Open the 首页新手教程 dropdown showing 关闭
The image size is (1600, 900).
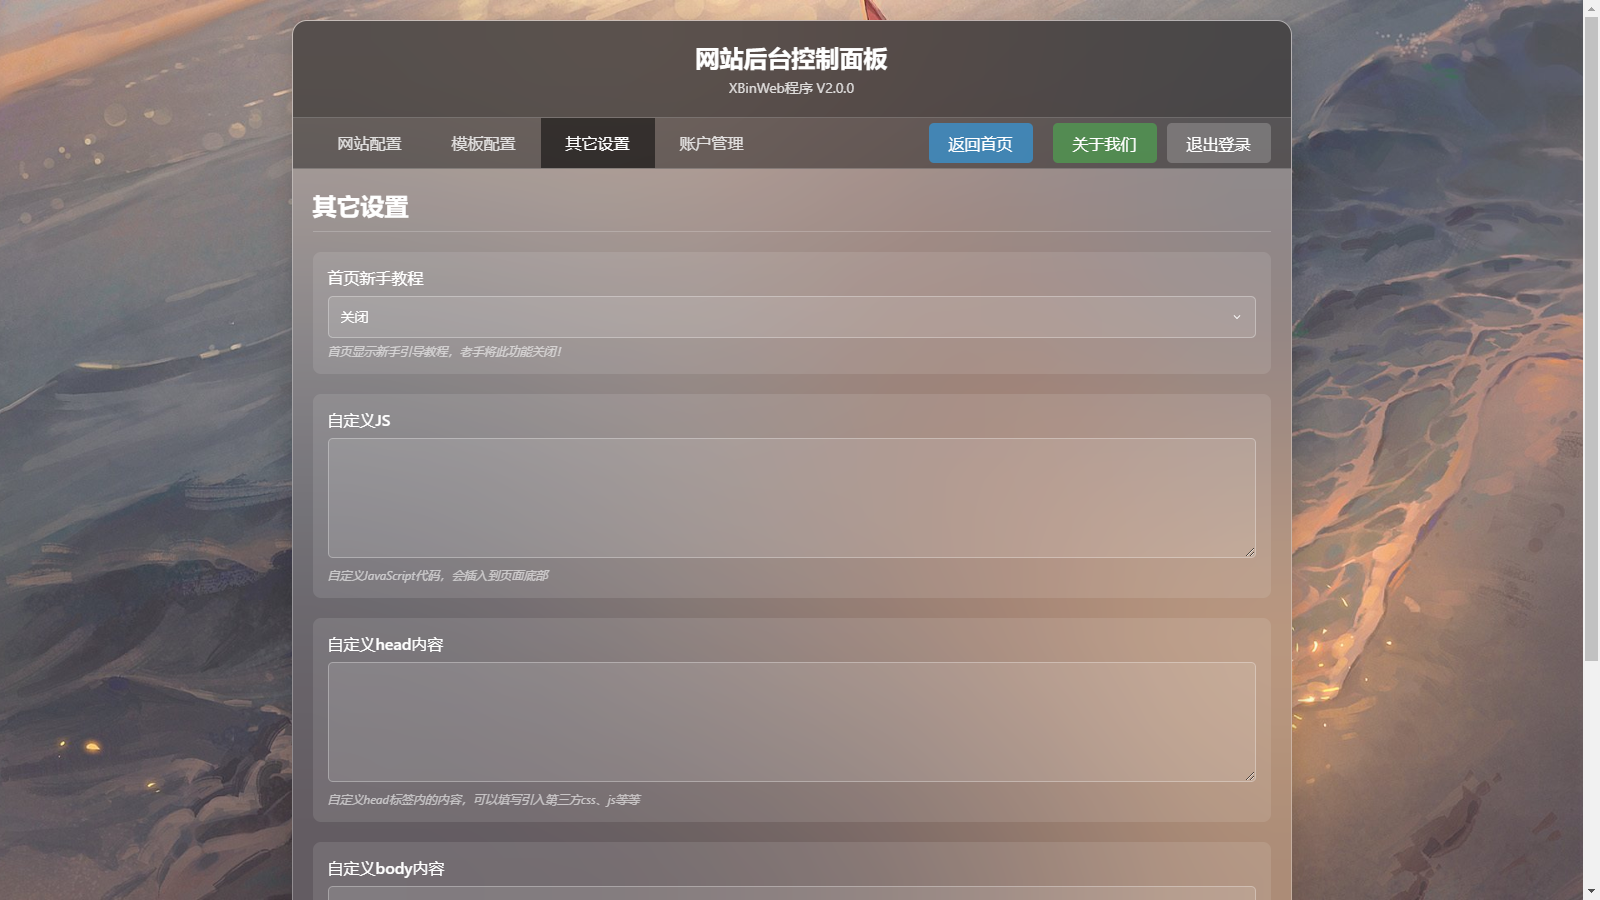(x=780, y=317)
